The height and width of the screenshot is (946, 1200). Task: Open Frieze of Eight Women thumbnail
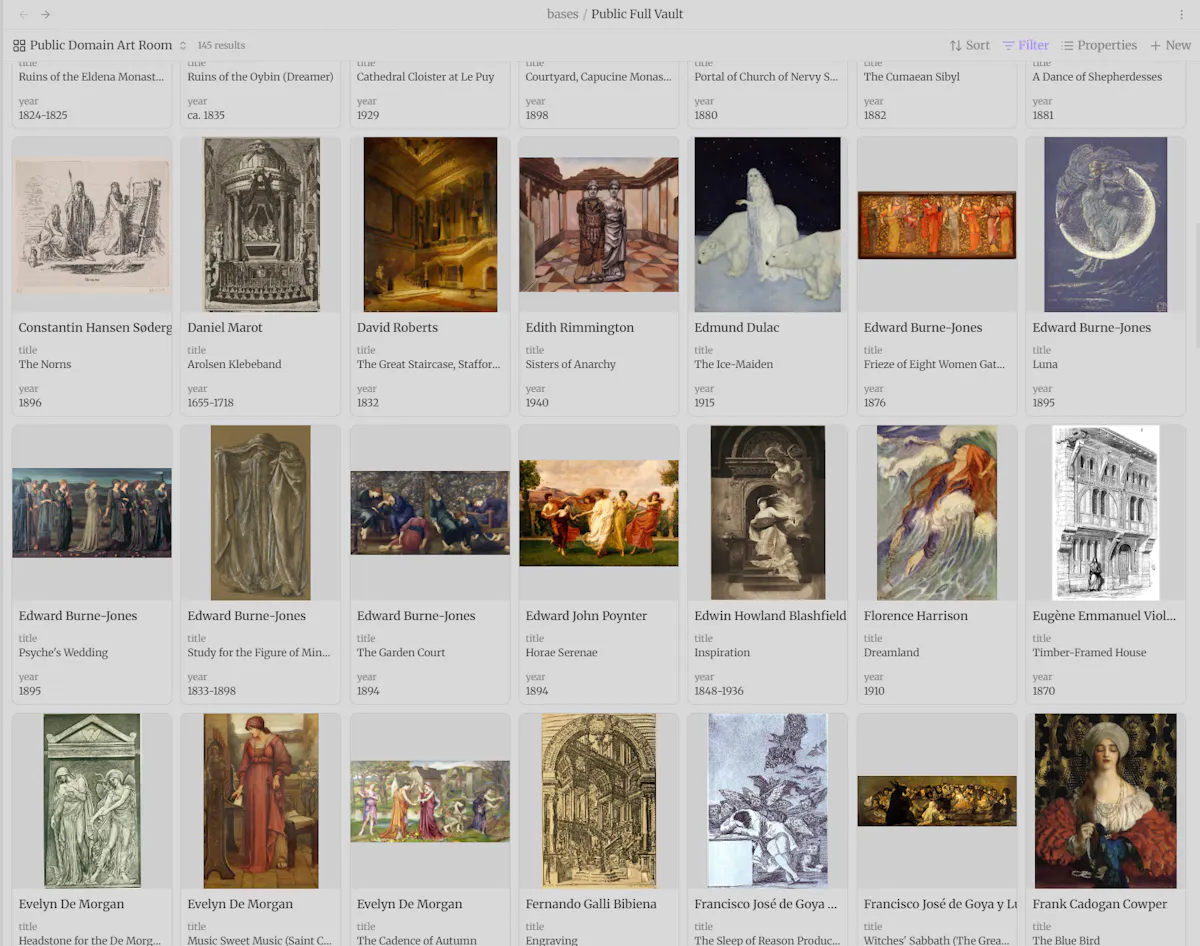pyautogui.click(x=937, y=225)
